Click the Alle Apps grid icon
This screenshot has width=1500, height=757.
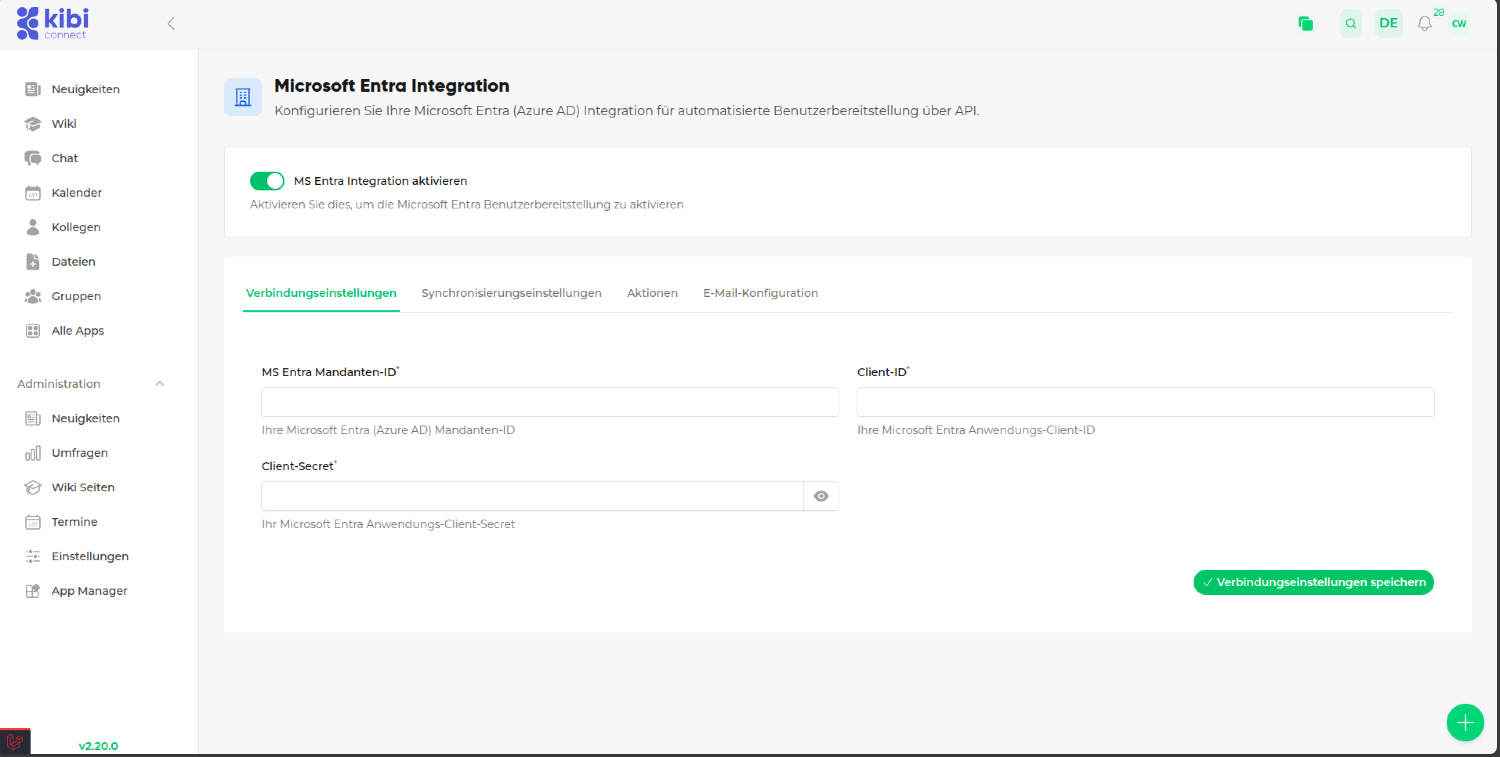pyautogui.click(x=33, y=331)
